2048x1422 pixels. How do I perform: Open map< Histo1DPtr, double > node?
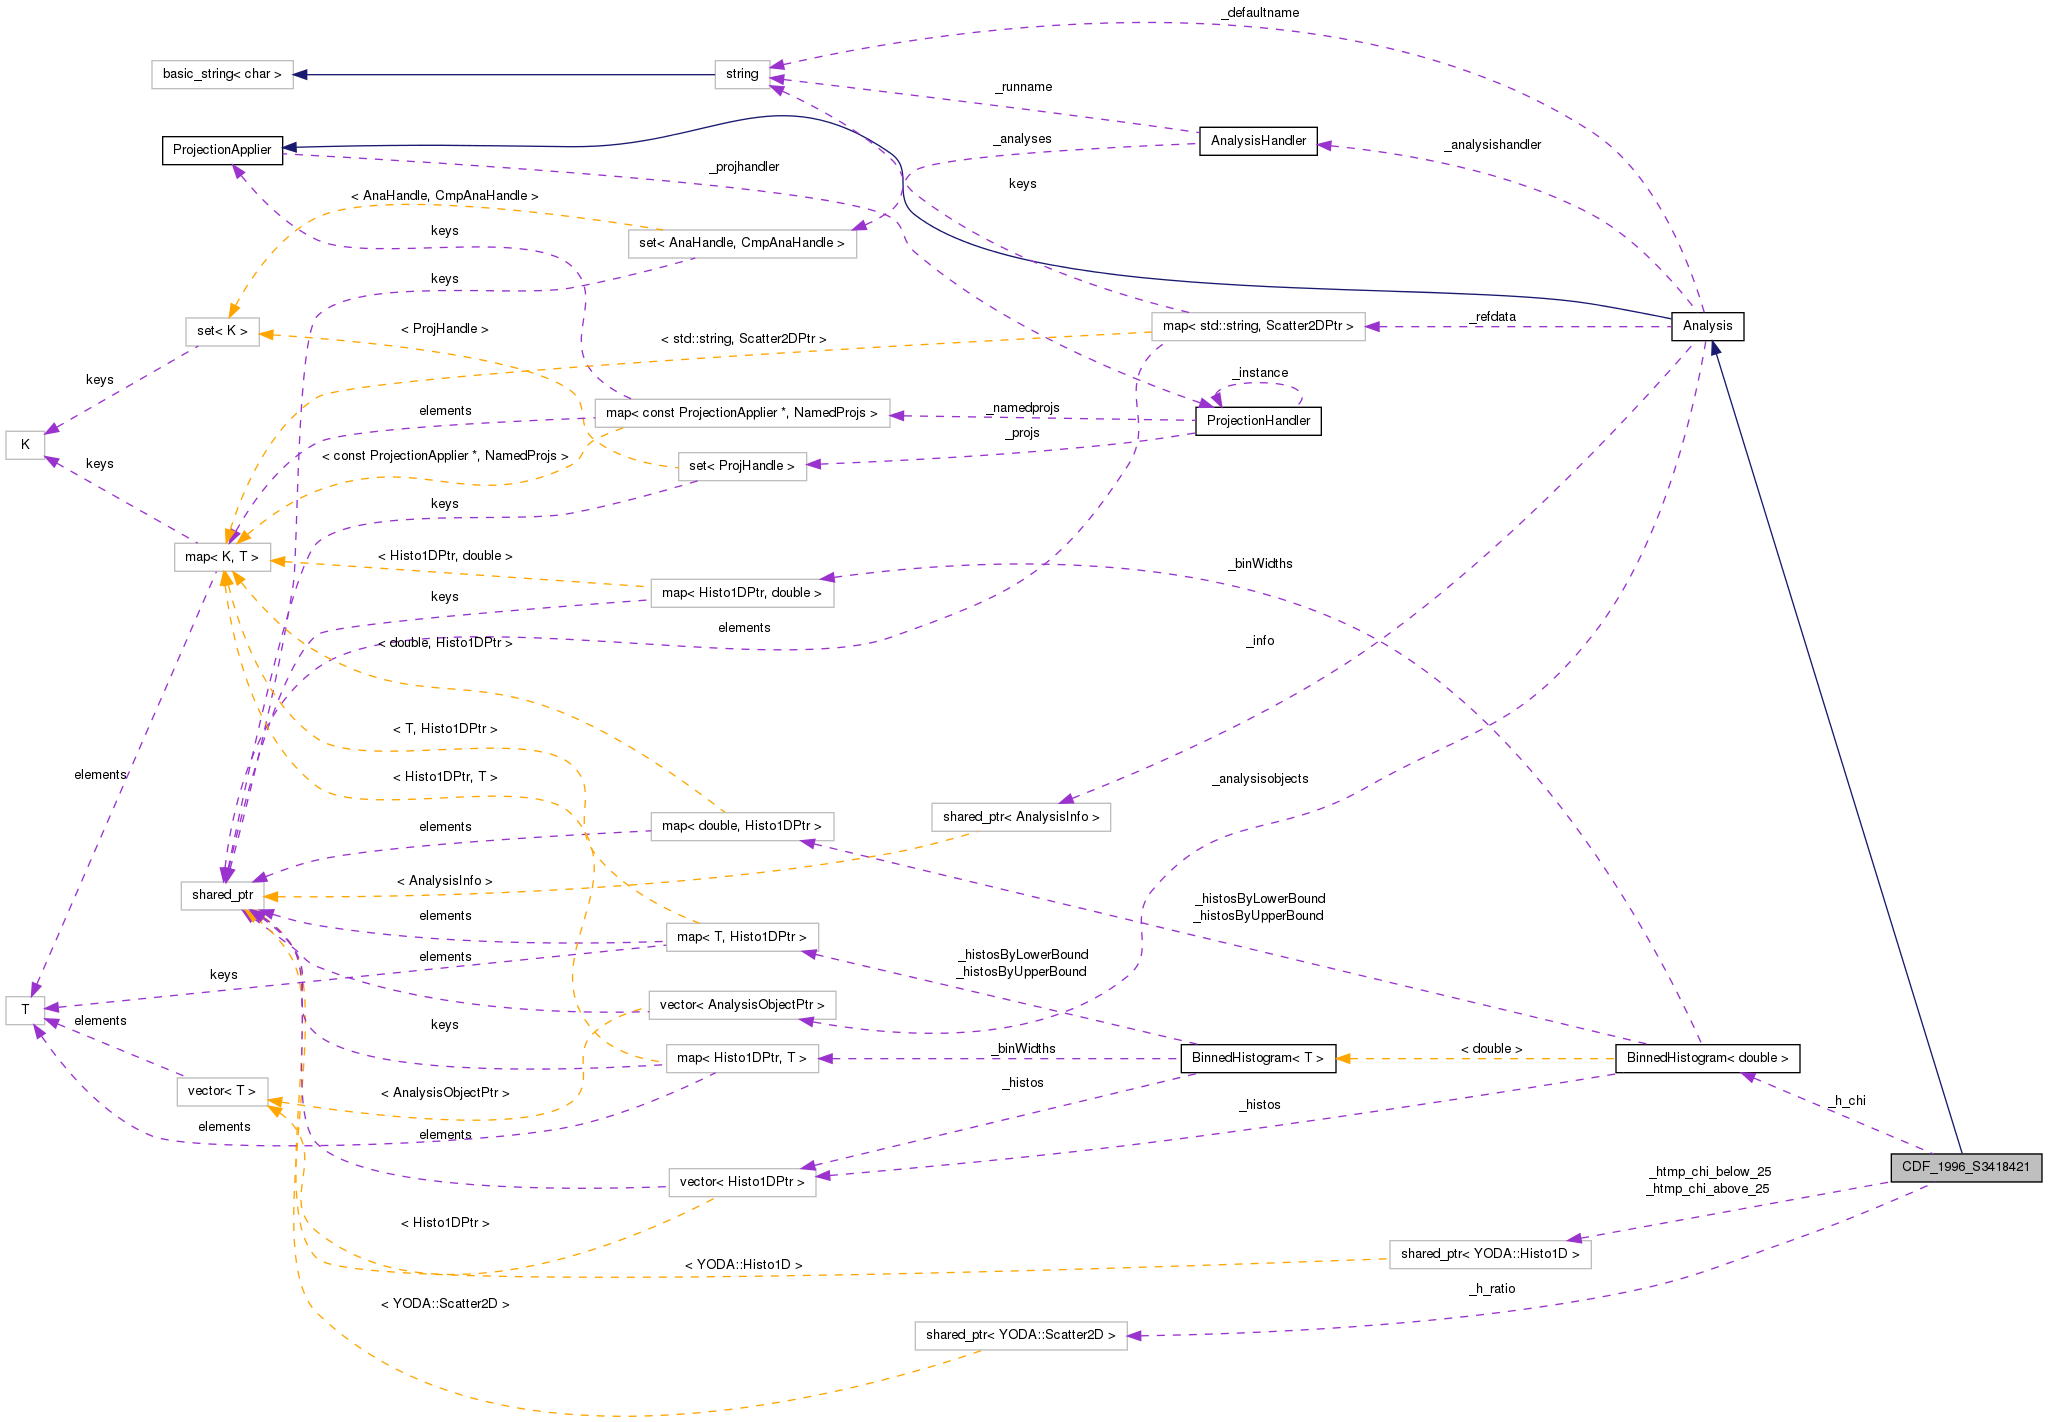(742, 593)
